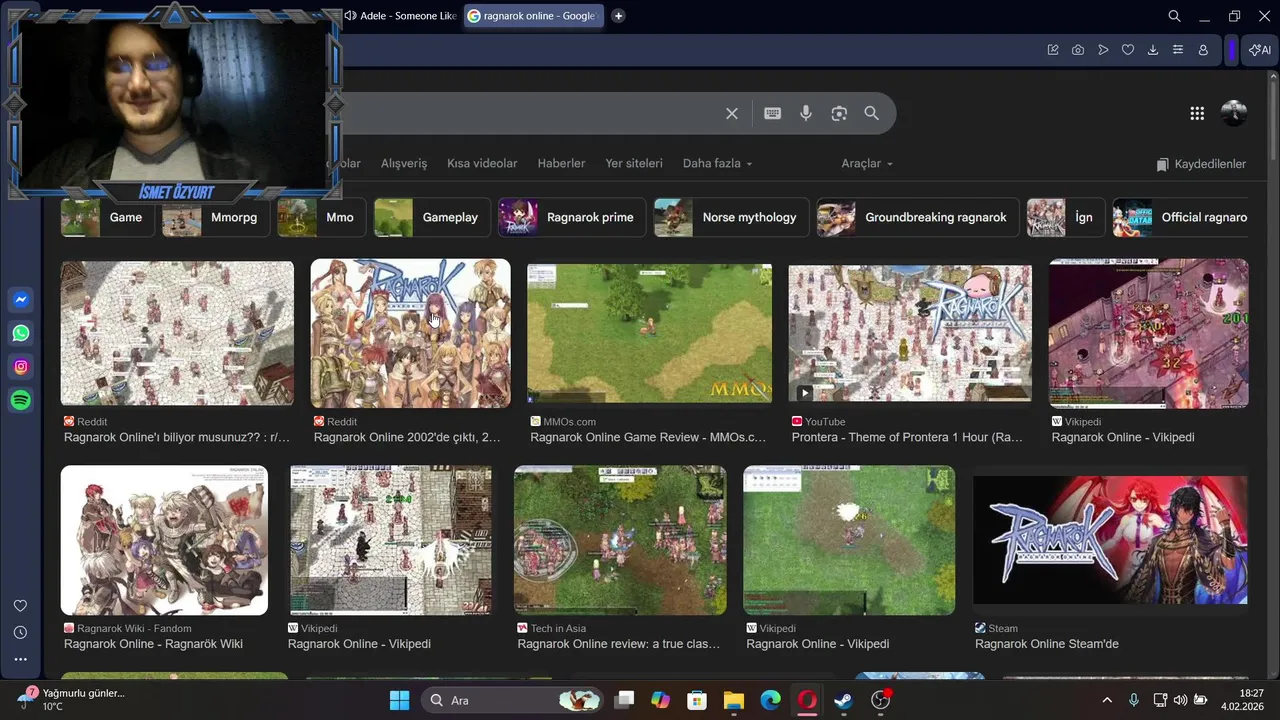Submit search with magnifier icon
The height and width of the screenshot is (720, 1280).
point(872,114)
